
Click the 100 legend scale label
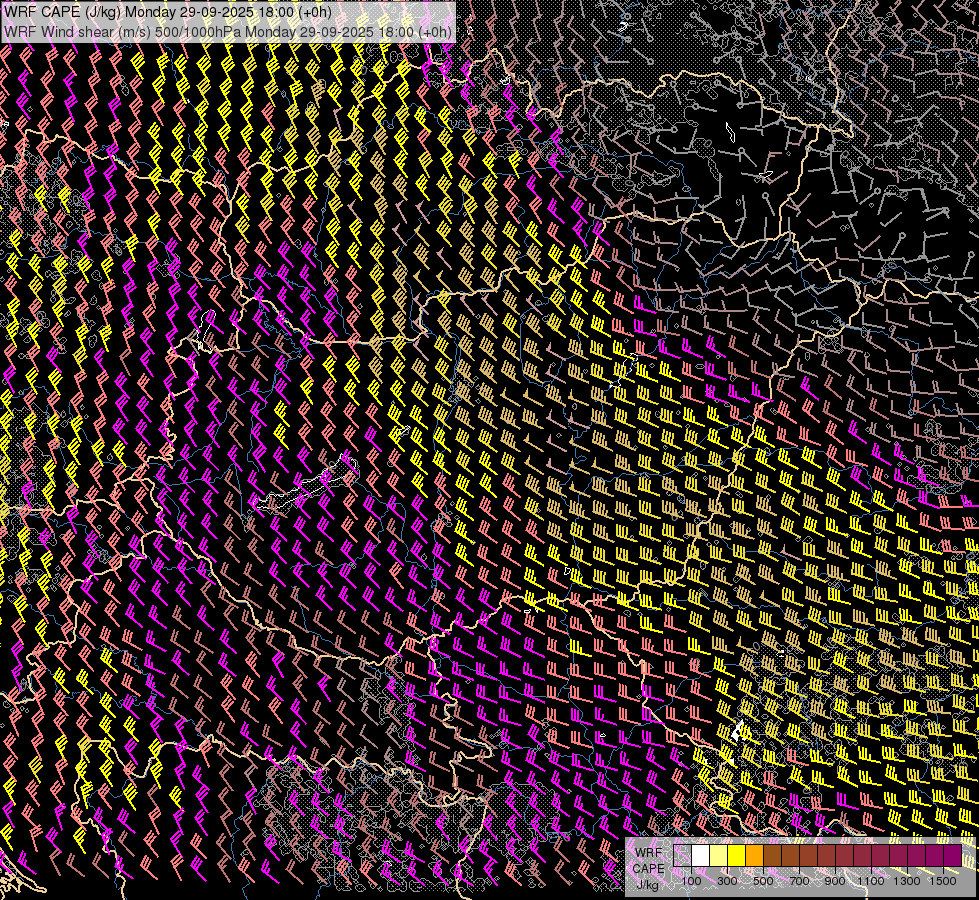tap(691, 881)
